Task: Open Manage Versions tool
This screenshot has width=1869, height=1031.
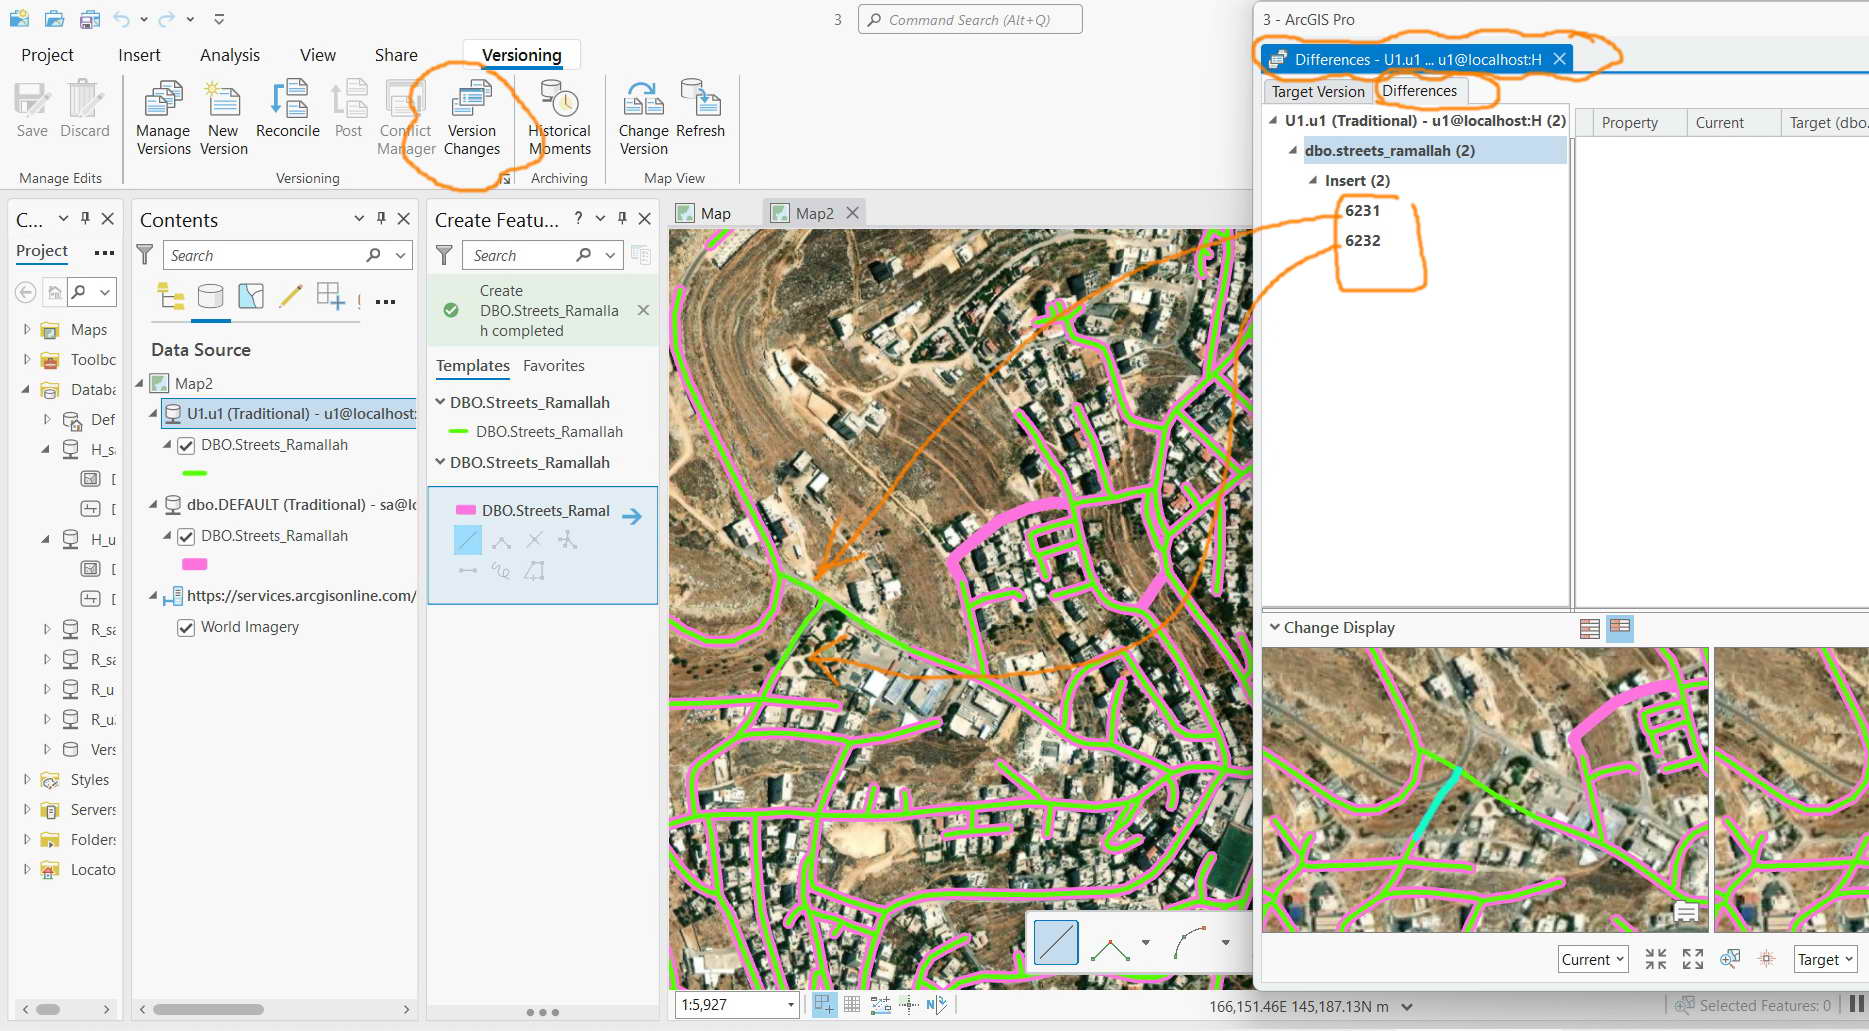Action: coord(163,119)
